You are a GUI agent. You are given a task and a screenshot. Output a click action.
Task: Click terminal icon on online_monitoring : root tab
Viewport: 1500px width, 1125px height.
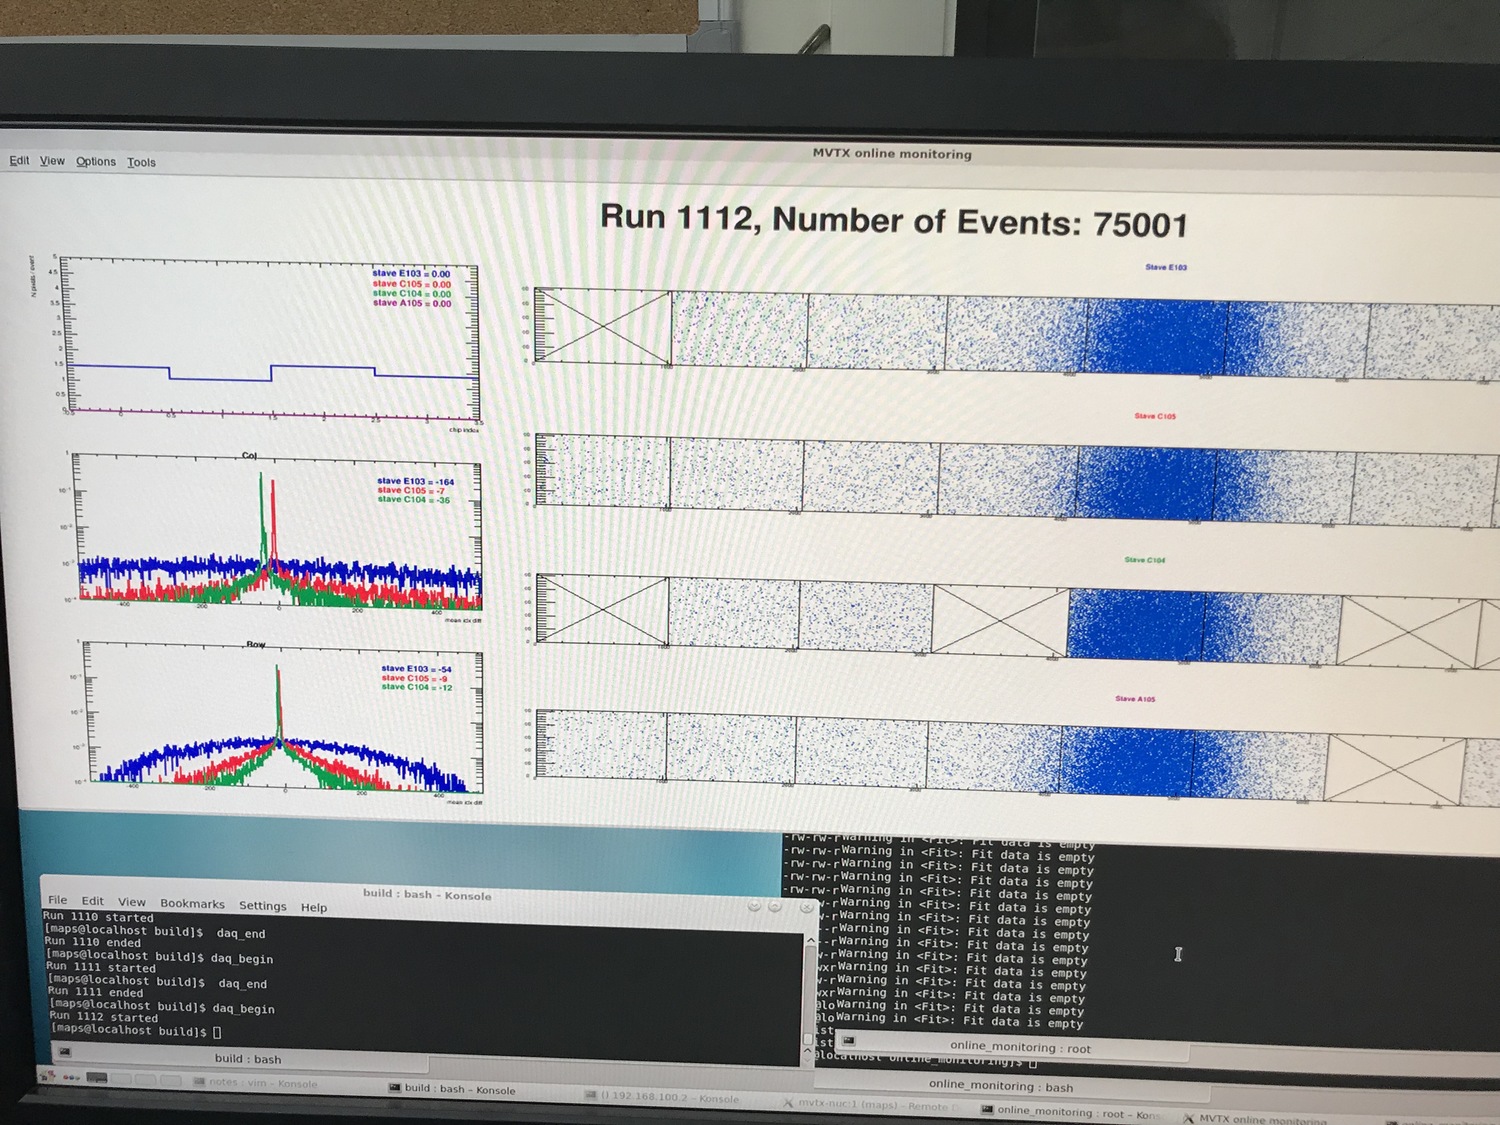point(849,1041)
